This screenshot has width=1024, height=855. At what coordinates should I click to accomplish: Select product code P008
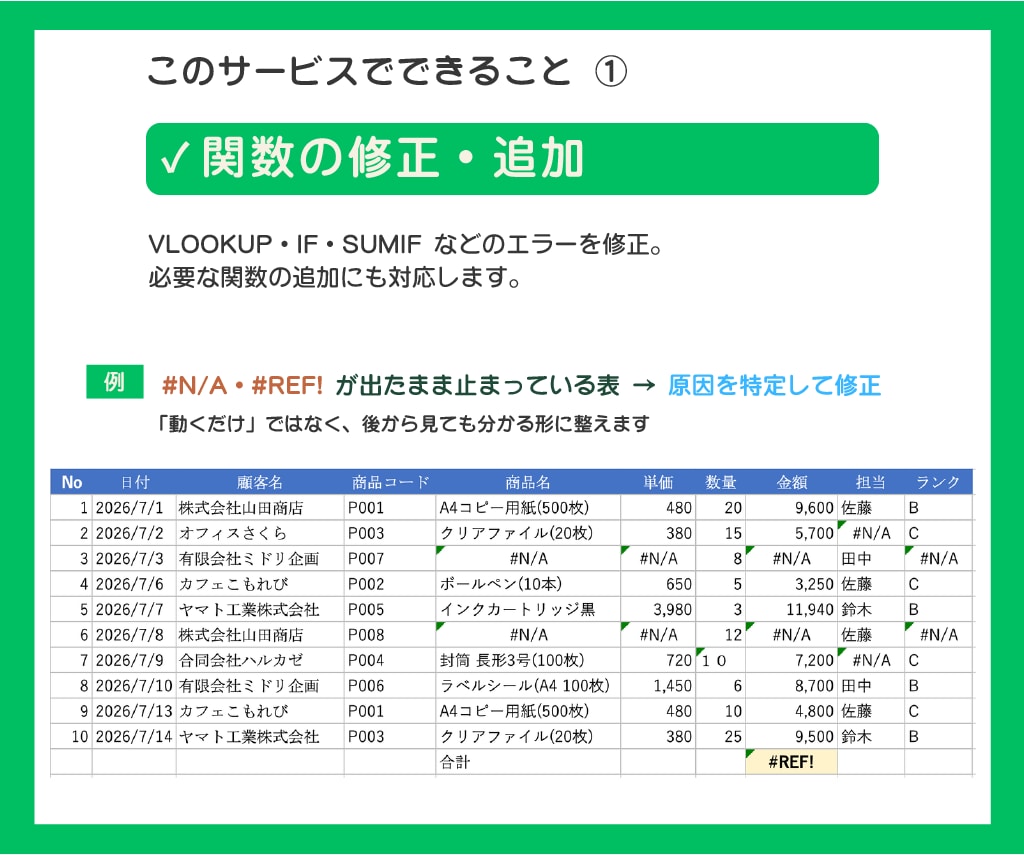tap(390, 635)
